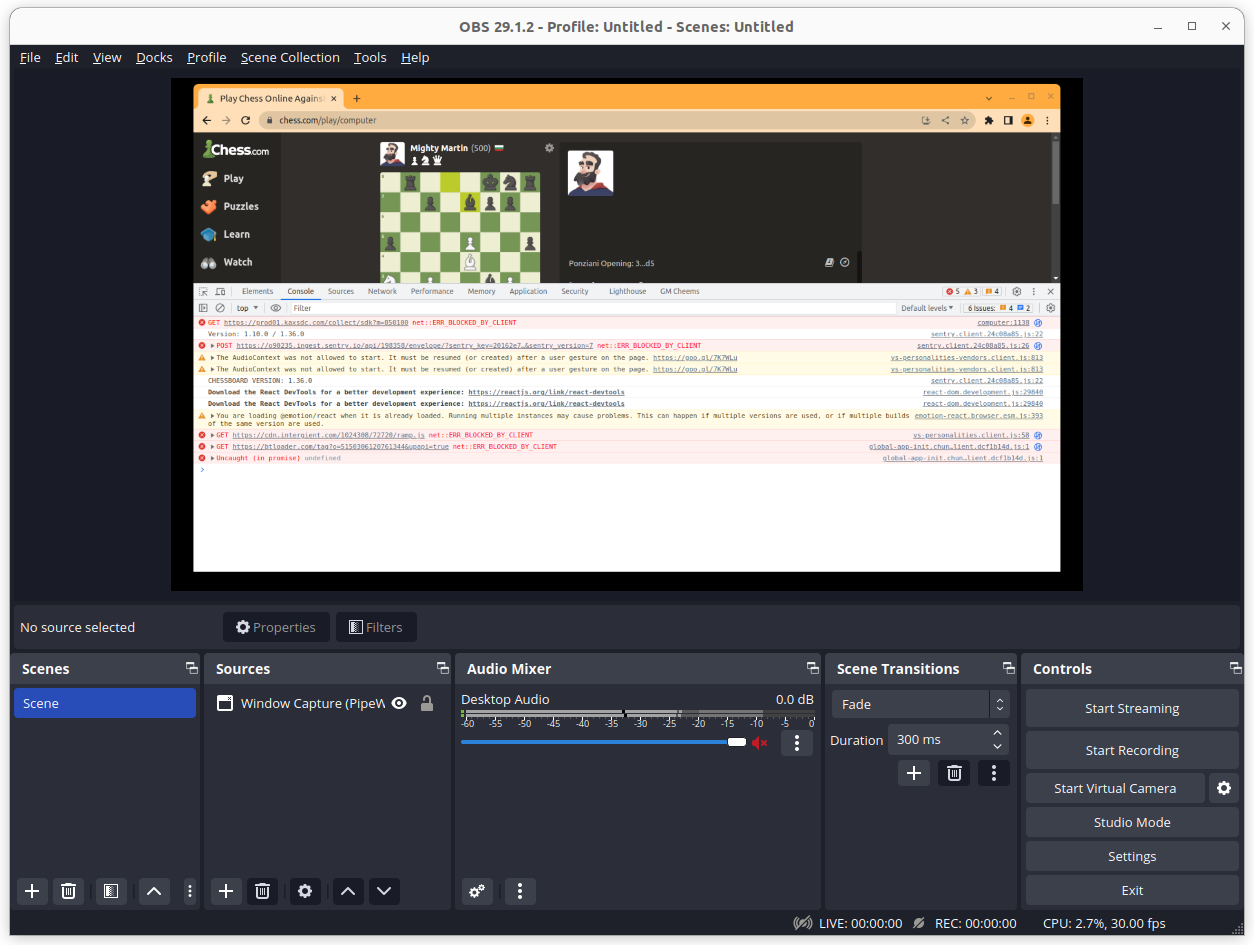Click the recording status icon in status bar

click(918, 923)
